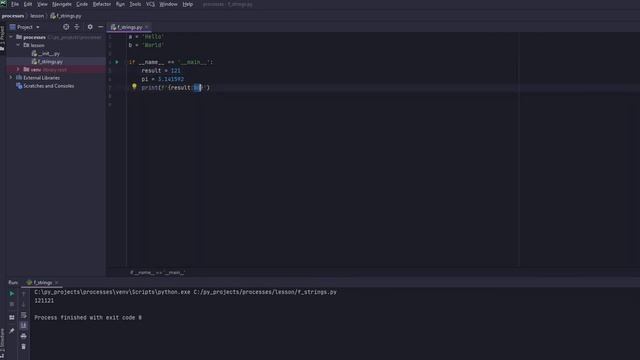This screenshot has width=640, height=360.
Task: Click the print(f'{result...') code line
Action: pyautogui.click(x=176, y=88)
